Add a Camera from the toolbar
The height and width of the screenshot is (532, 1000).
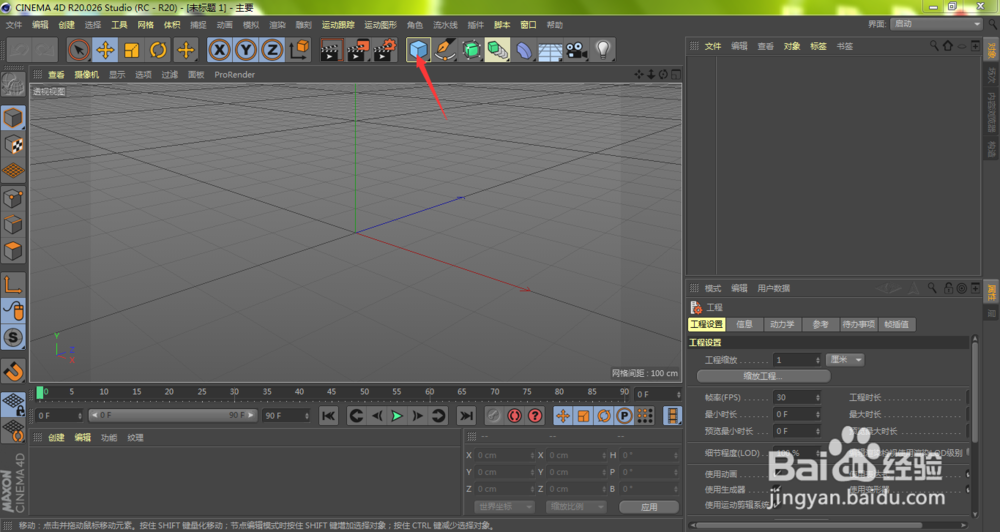[x=577, y=50]
